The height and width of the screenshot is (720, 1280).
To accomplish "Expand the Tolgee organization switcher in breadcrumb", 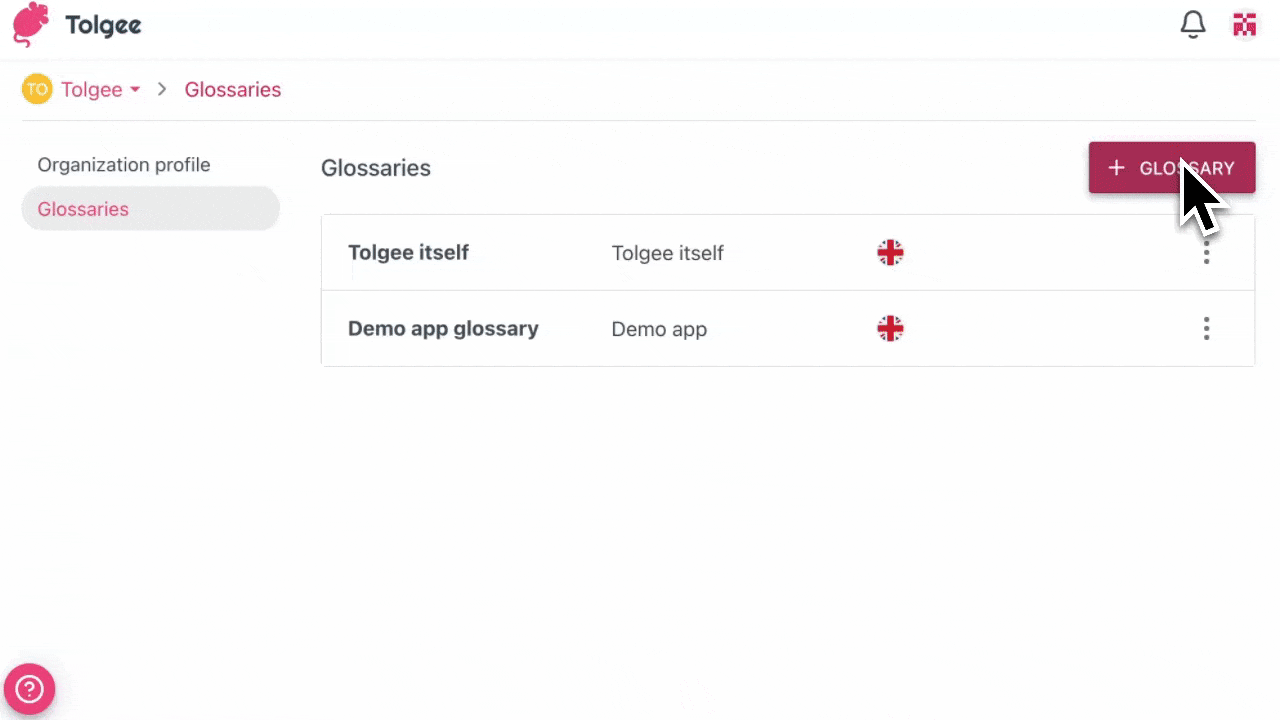I will click(x=135, y=89).
